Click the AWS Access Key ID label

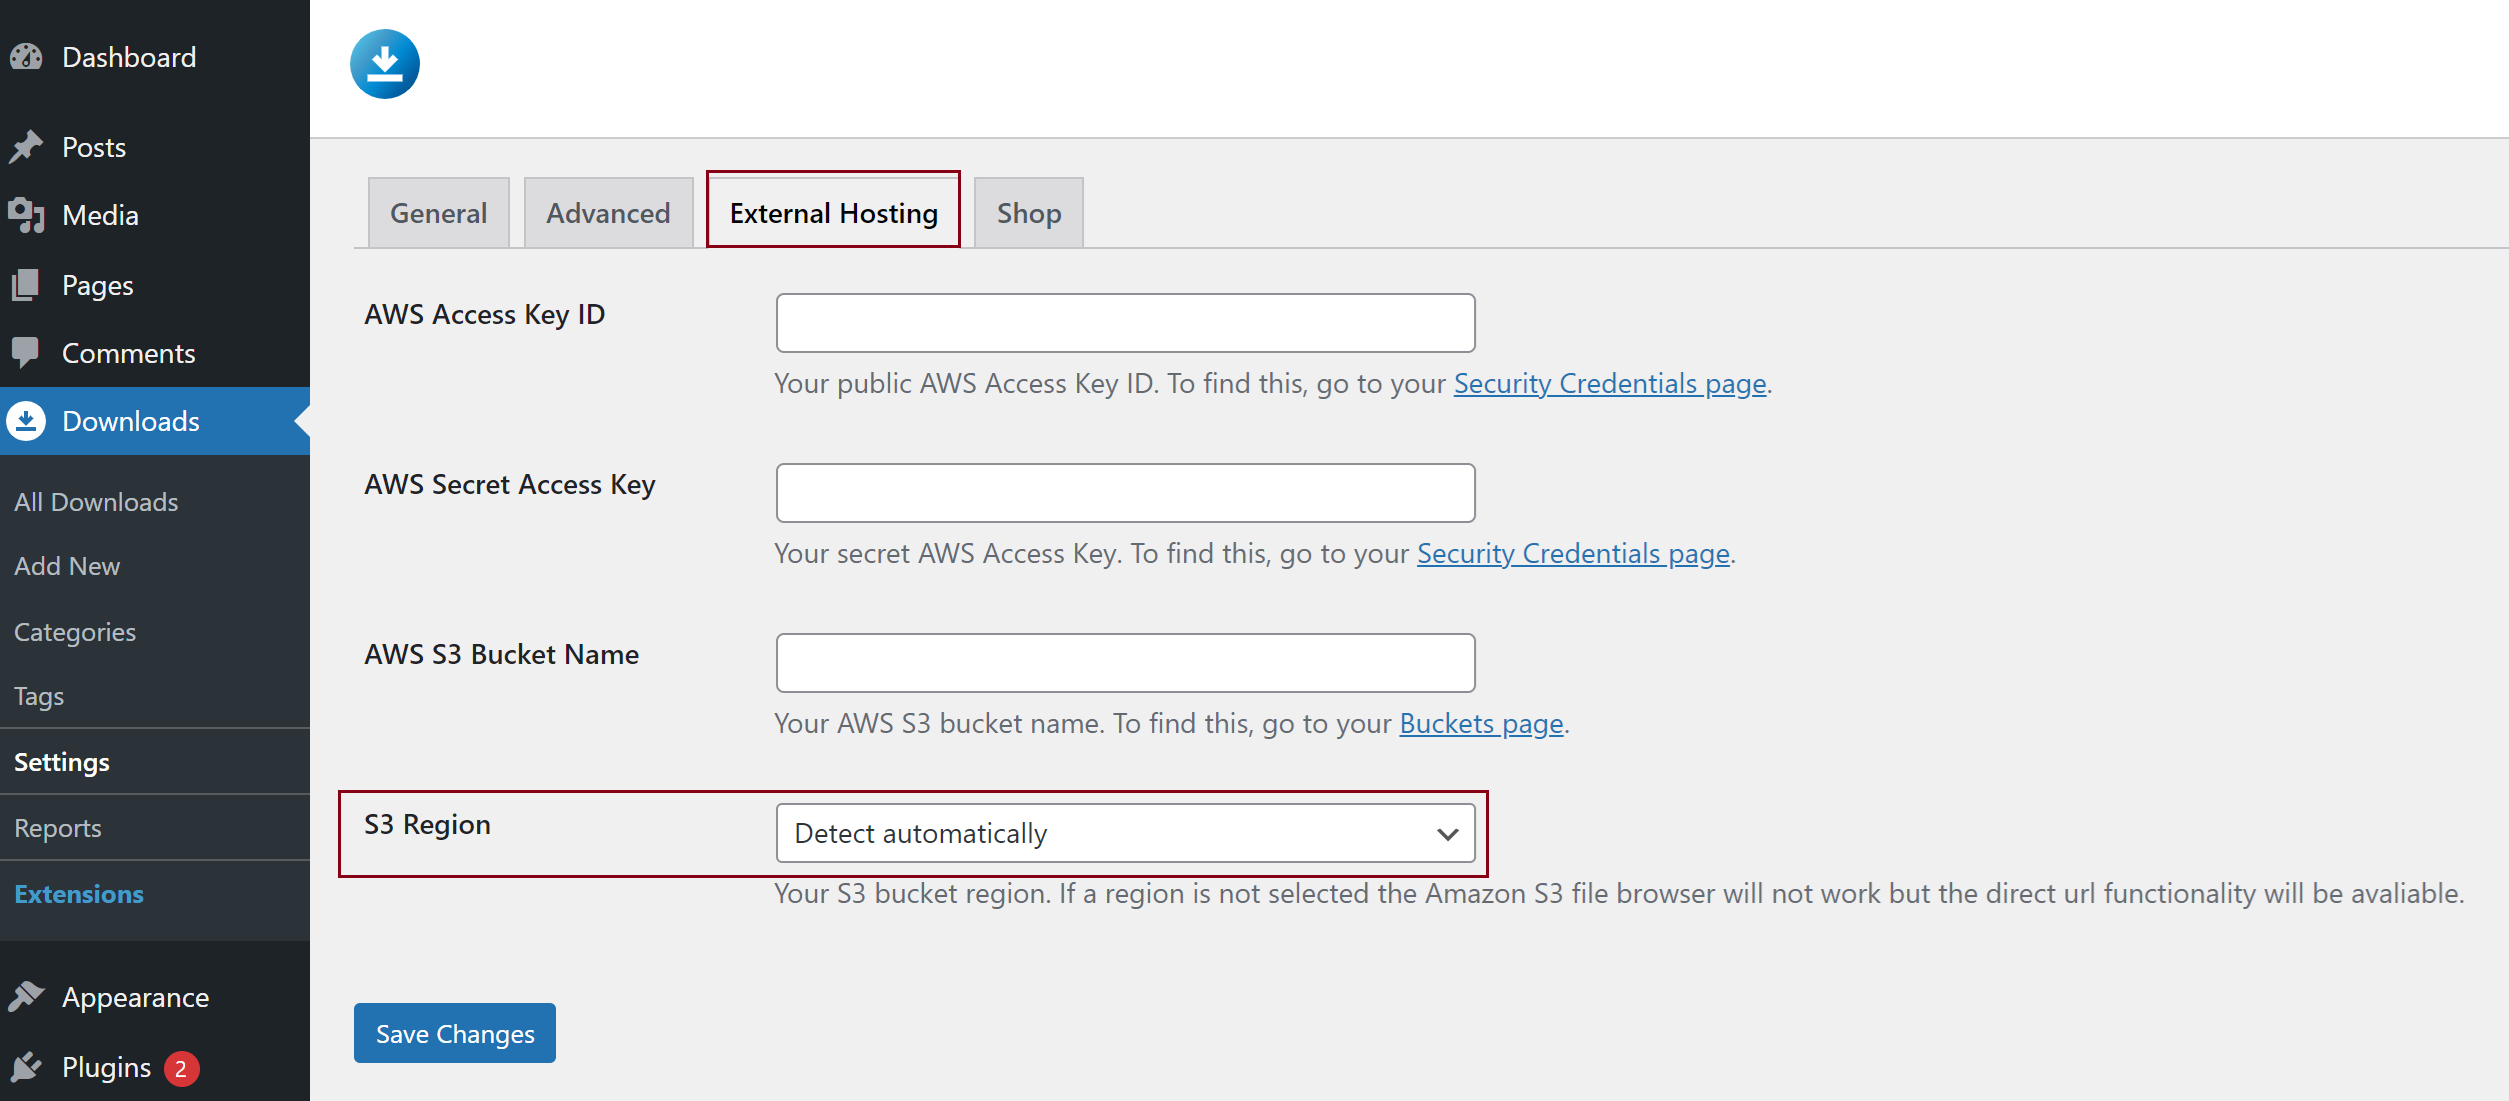coord(485,315)
